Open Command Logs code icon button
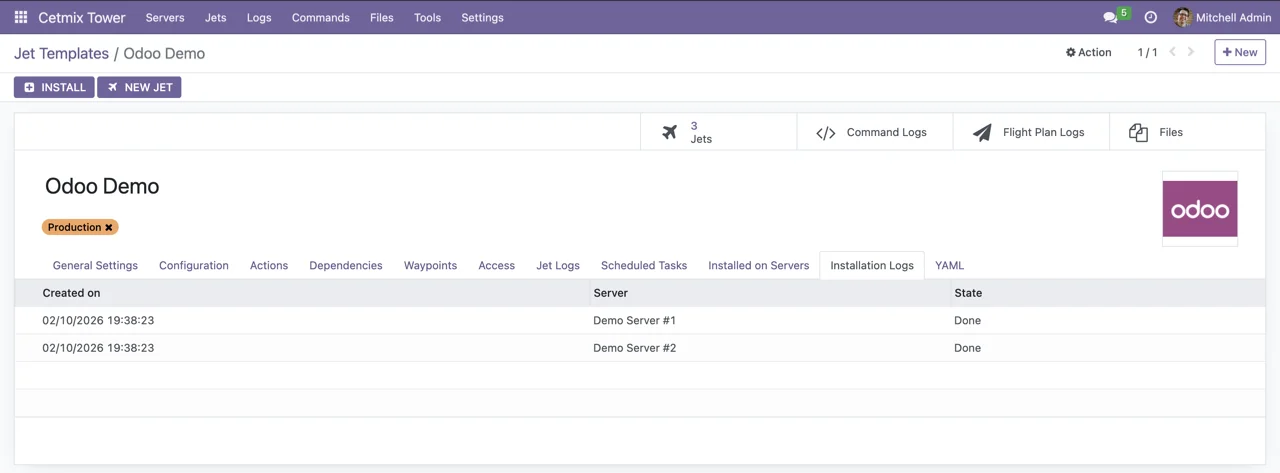 (x=874, y=132)
